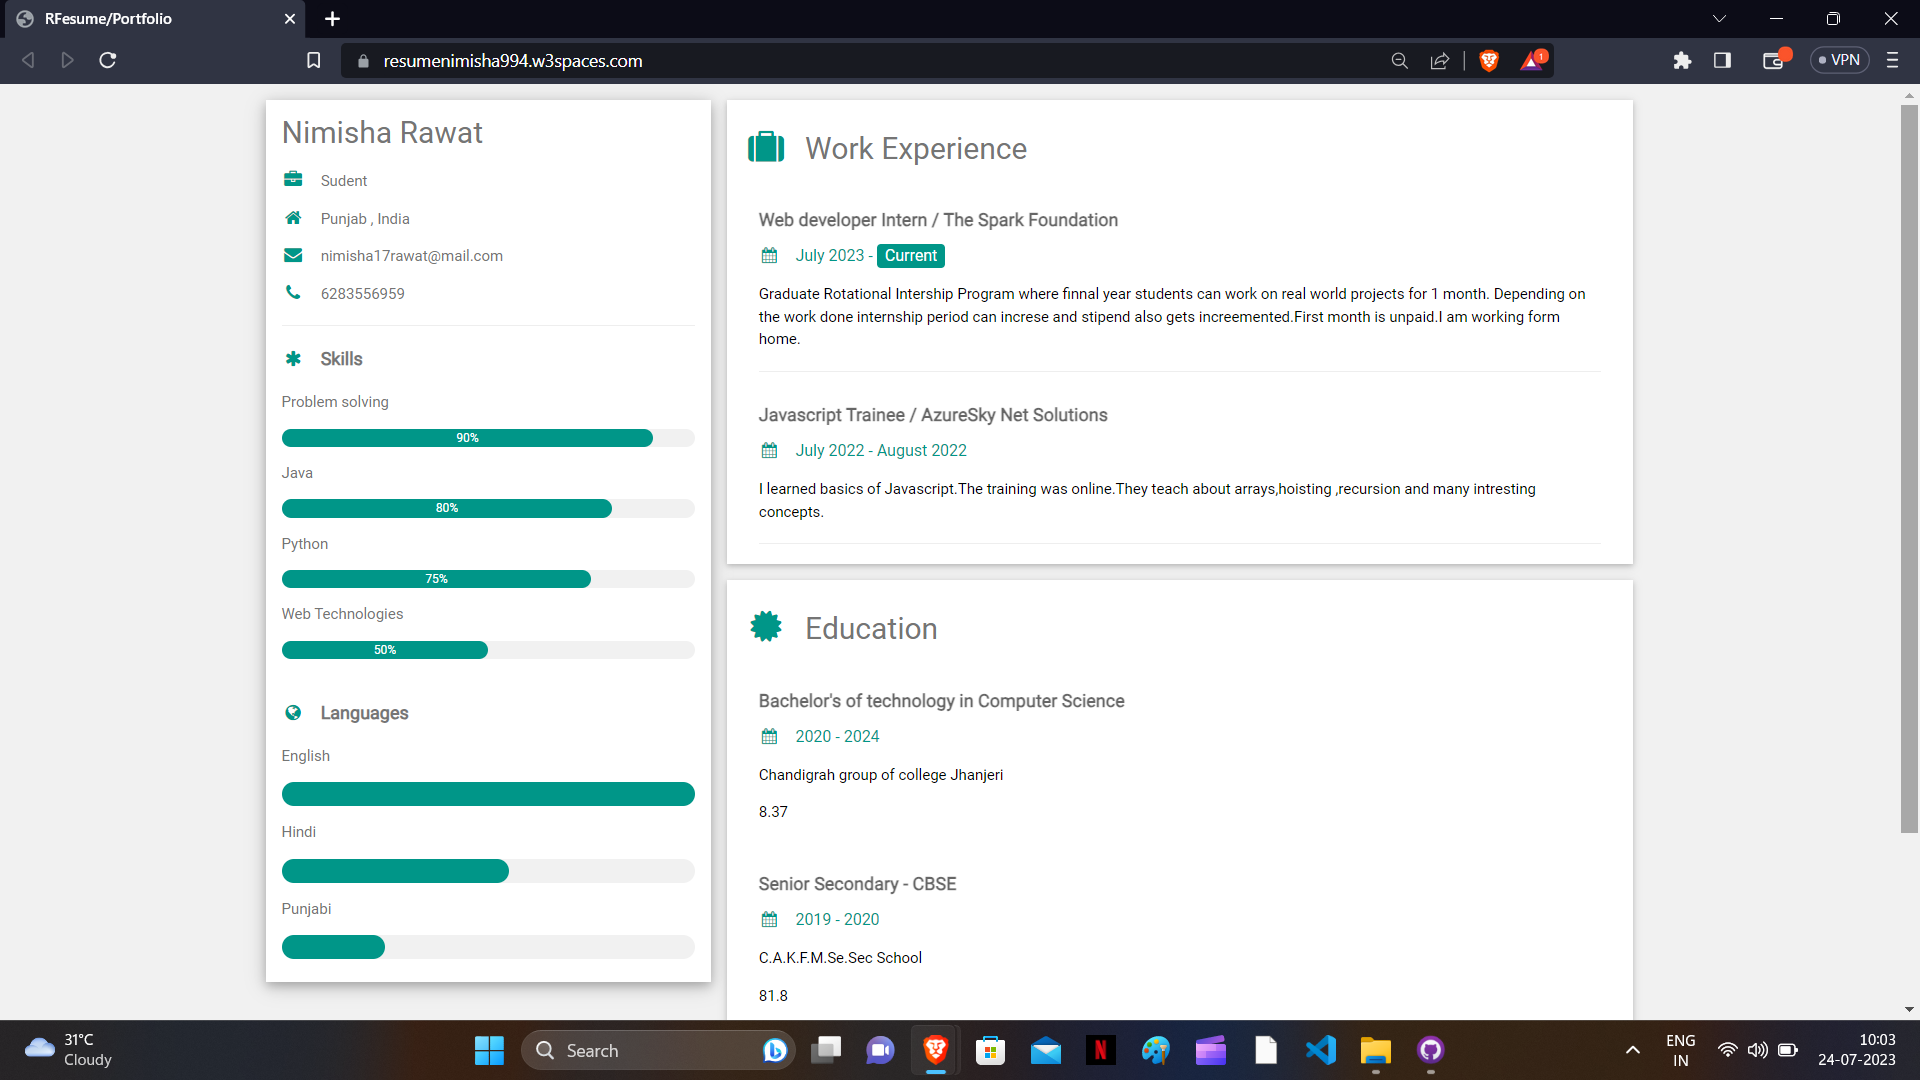
Task: Click the Brave Shields lion icon
Action: [x=1489, y=60]
